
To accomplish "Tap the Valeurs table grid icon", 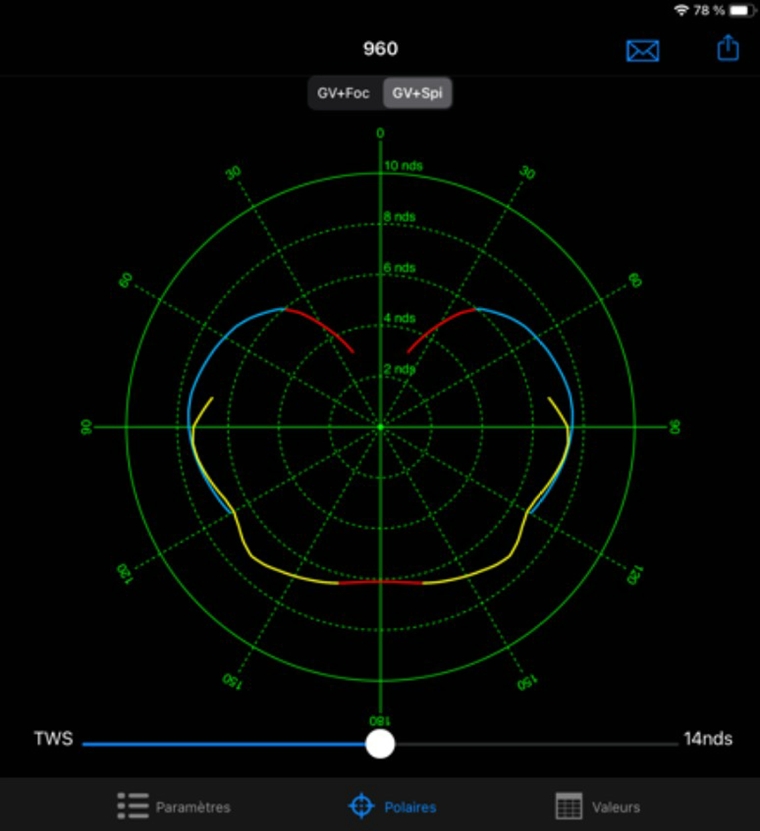I will click(568, 806).
